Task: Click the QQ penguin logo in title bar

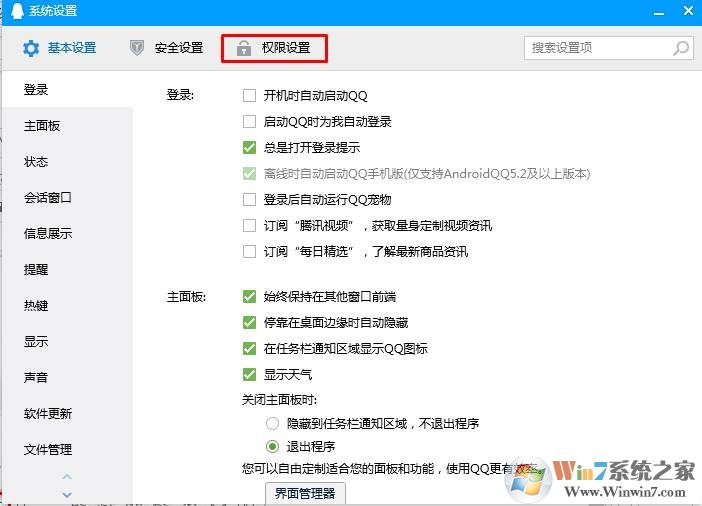Action: (17, 11)
